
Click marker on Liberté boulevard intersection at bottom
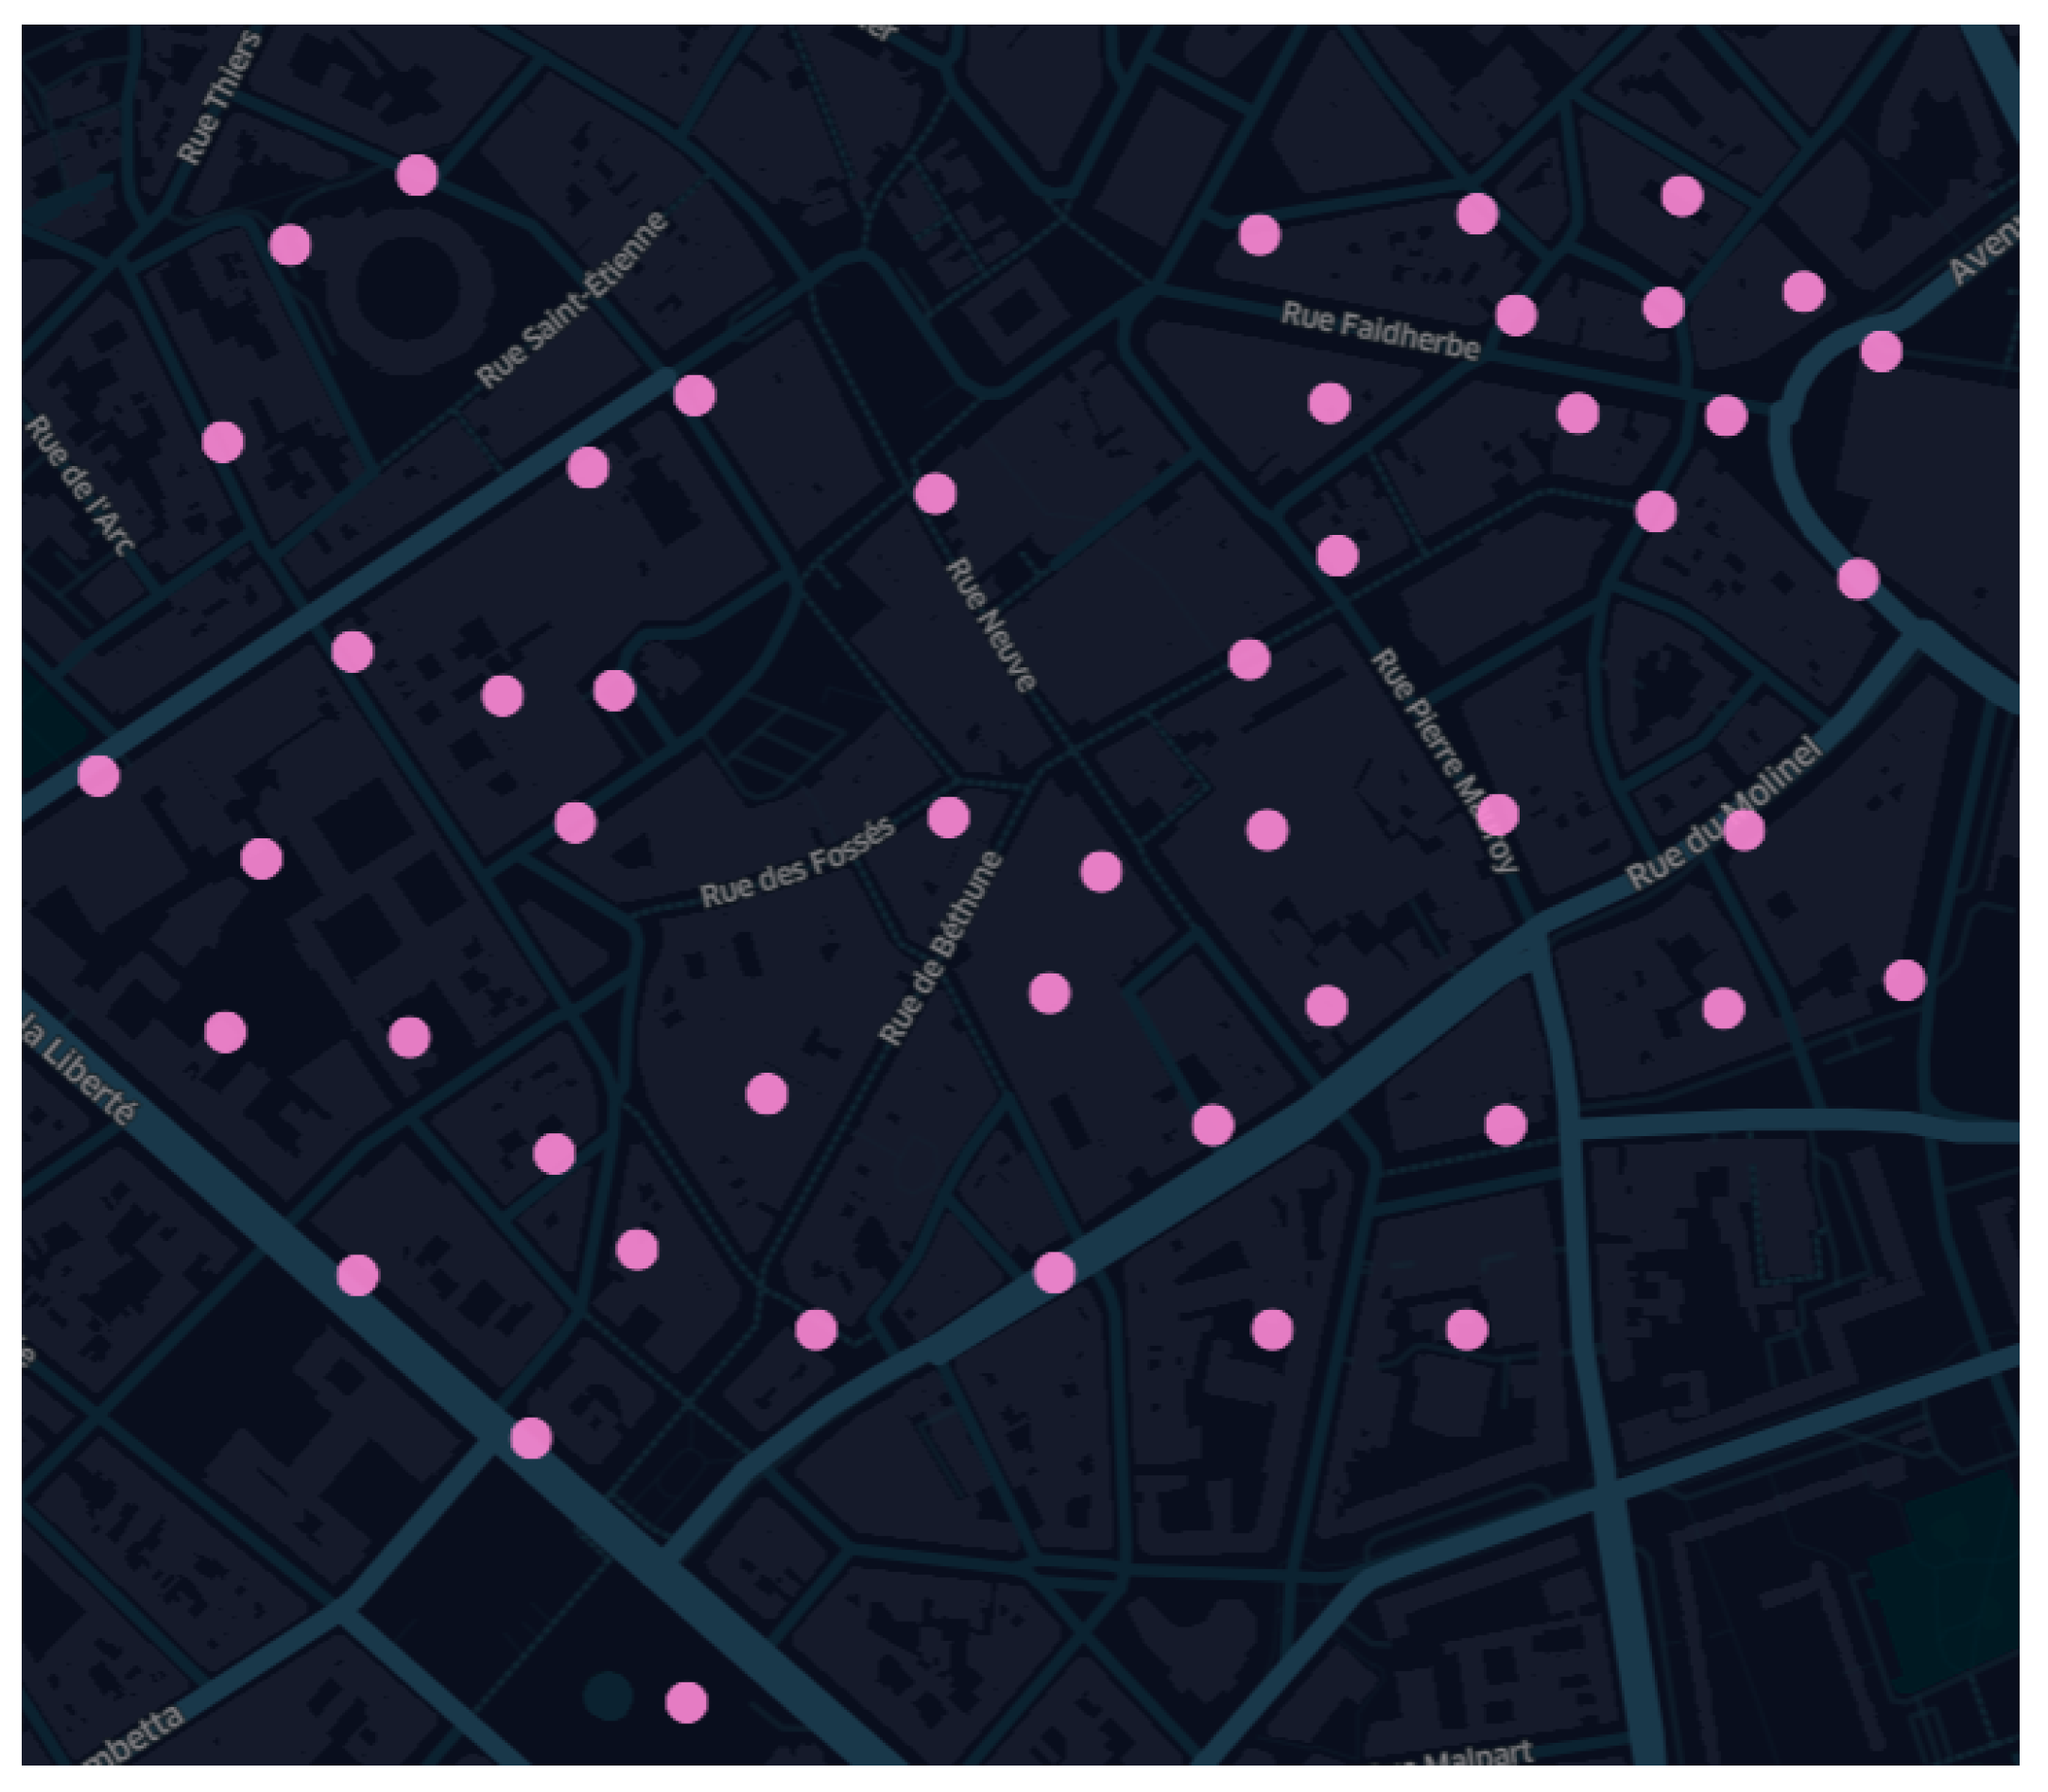click(x=531, y=1438)
